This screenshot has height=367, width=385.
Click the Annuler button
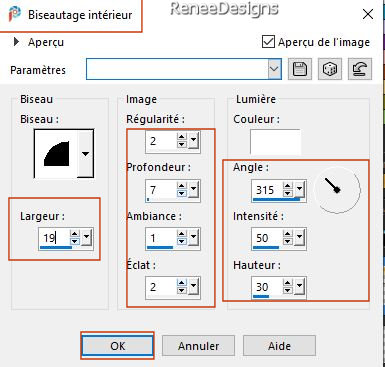tap(198, 346)
